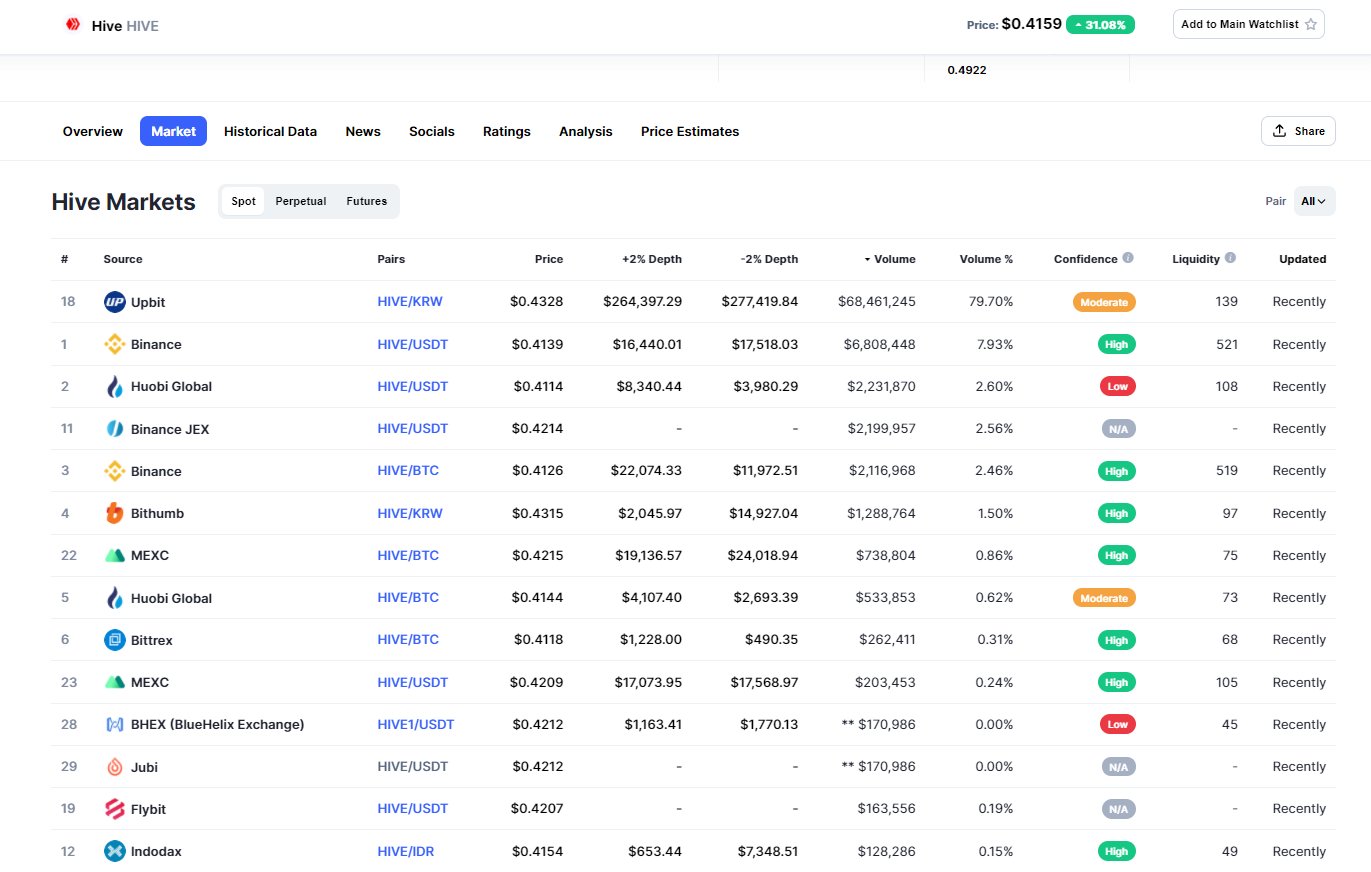1371x872 pixels.
Task: Click the green 31.08% price change badge
Action: click(1100, 24)
